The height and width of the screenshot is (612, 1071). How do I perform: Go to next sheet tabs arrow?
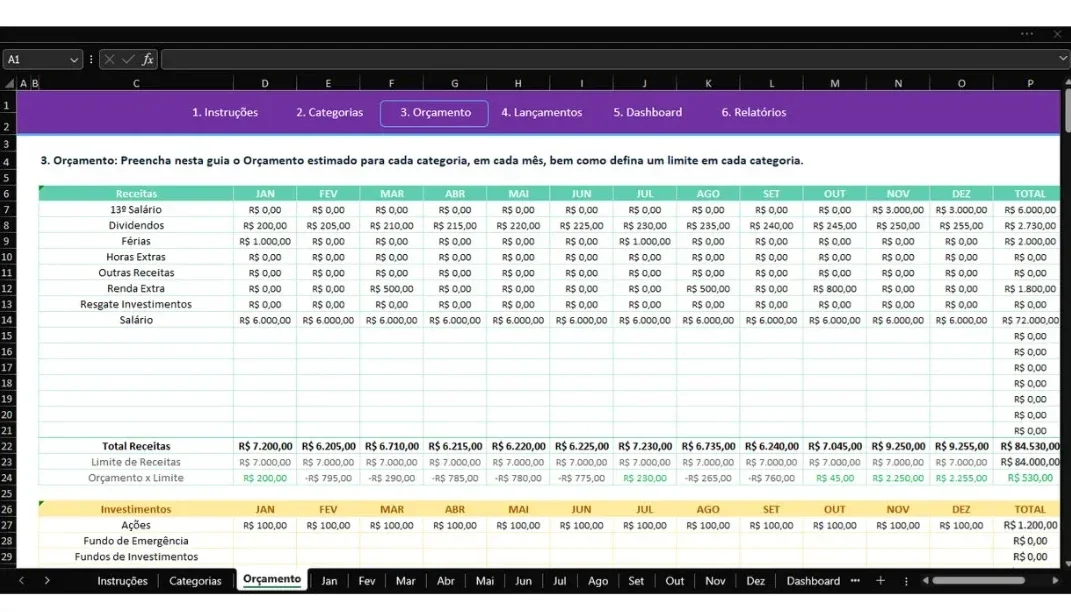[47, 581]
